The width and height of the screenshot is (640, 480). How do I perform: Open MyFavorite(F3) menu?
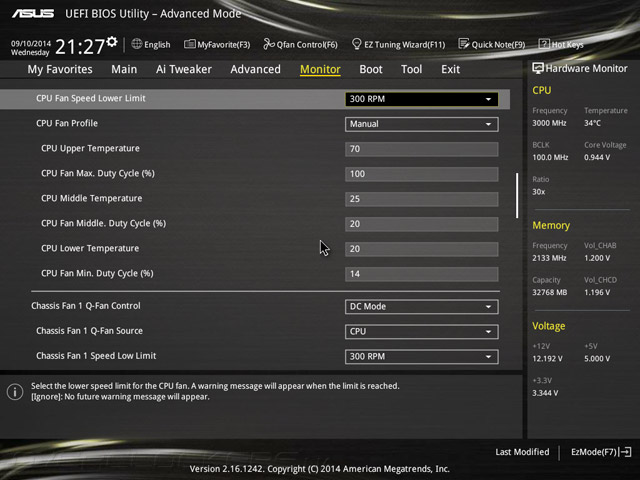pyautogui.click(x=217, y=44)
